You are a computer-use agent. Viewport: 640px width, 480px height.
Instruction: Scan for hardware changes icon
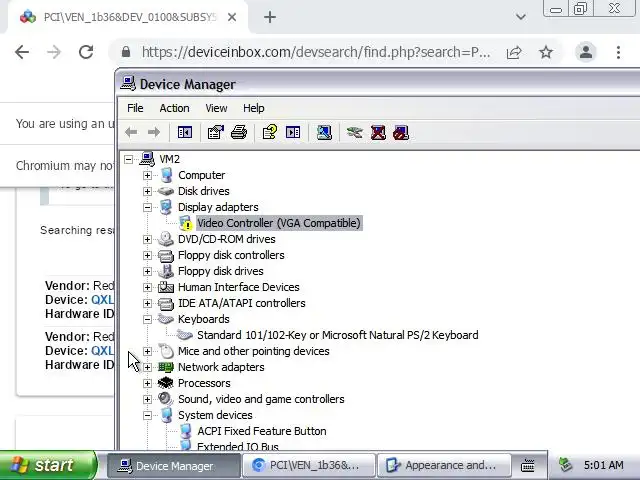click(324, 132)
